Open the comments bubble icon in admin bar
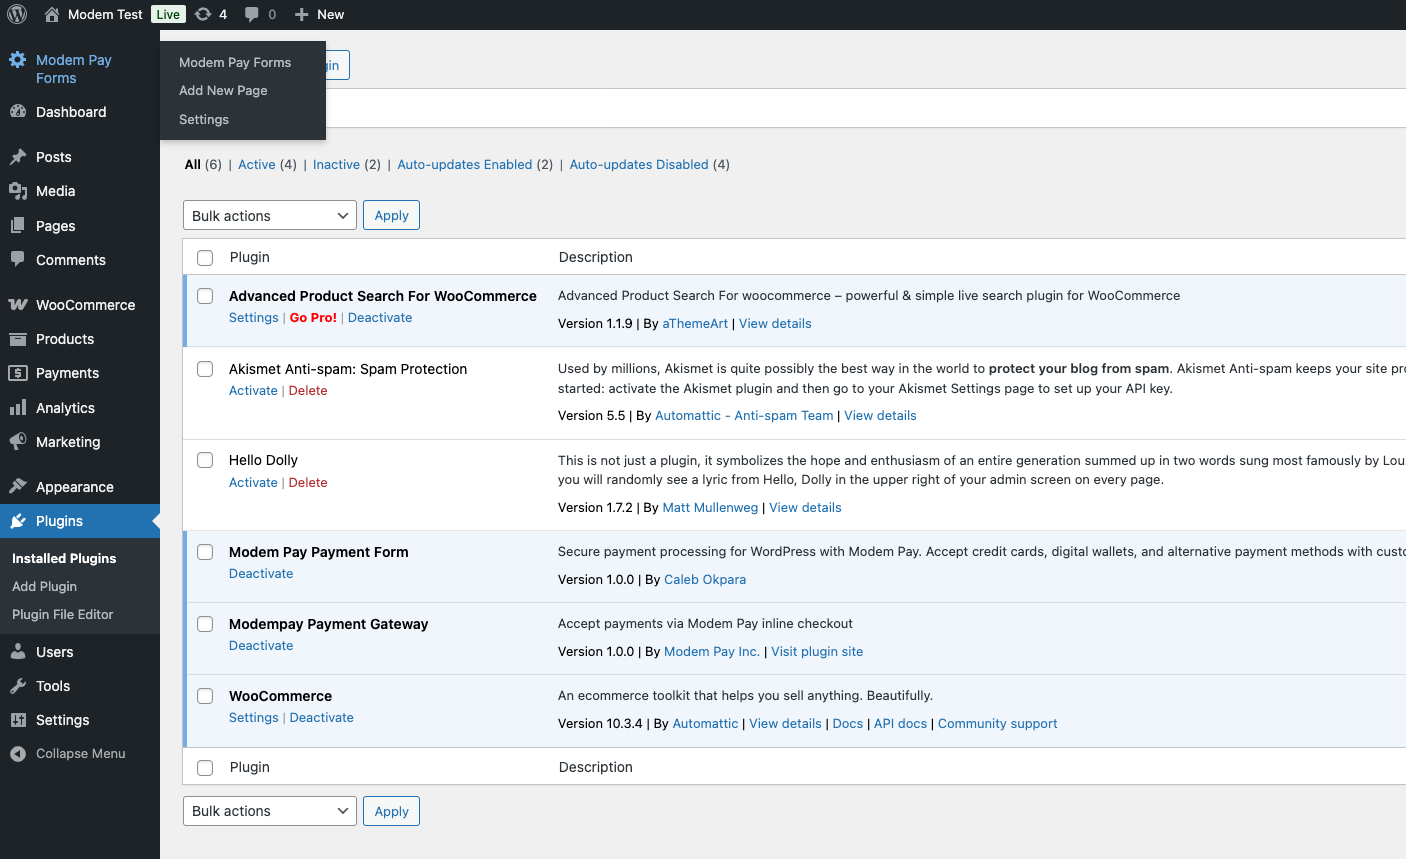1406x859 pixels. click(x=252, y=14)
